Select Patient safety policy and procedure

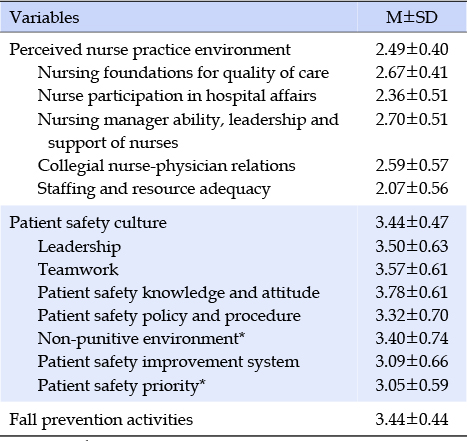point(169,316)
